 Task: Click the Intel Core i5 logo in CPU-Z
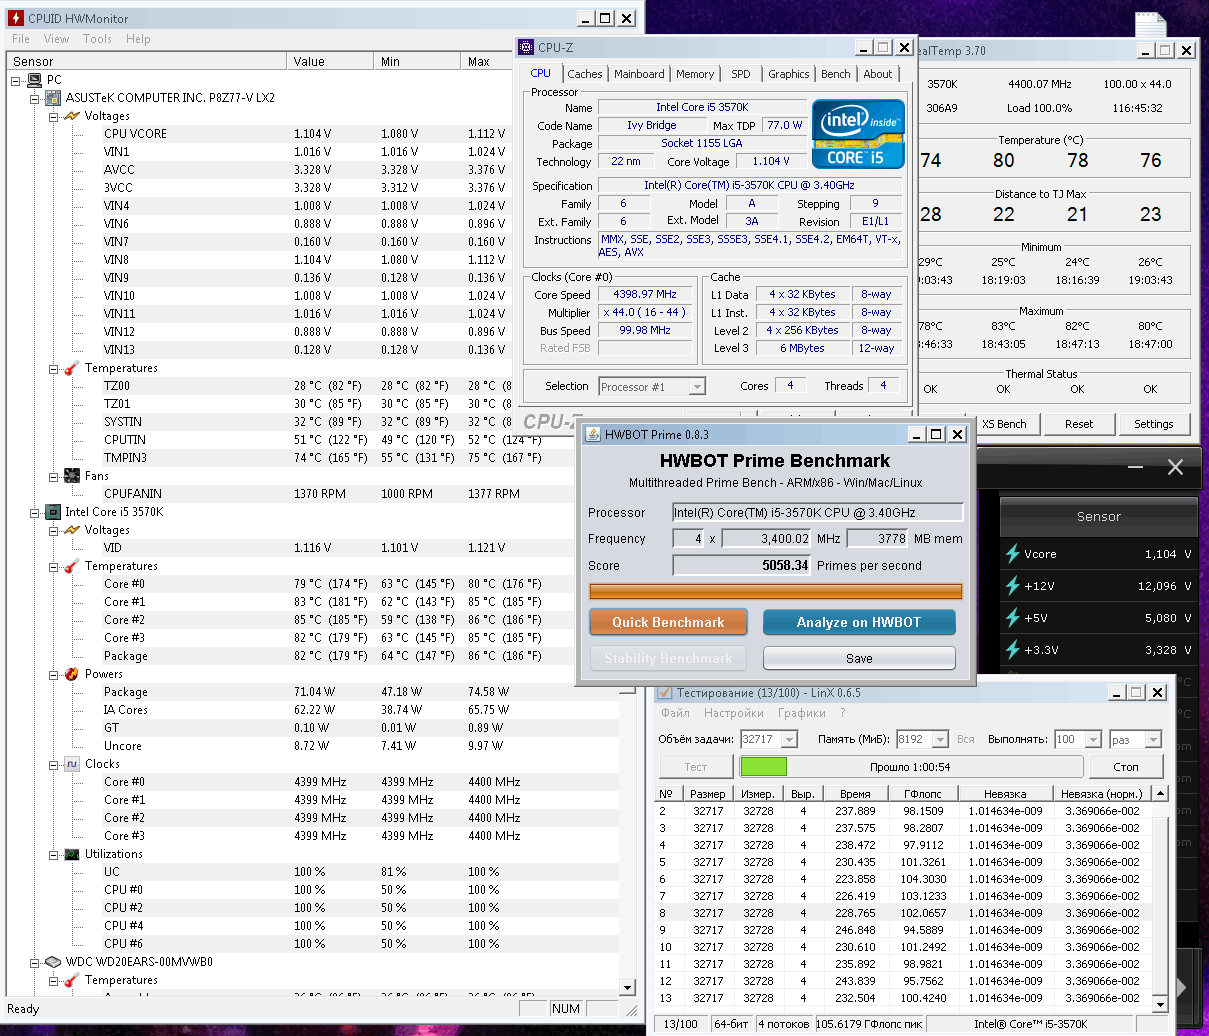pos(858,134)
